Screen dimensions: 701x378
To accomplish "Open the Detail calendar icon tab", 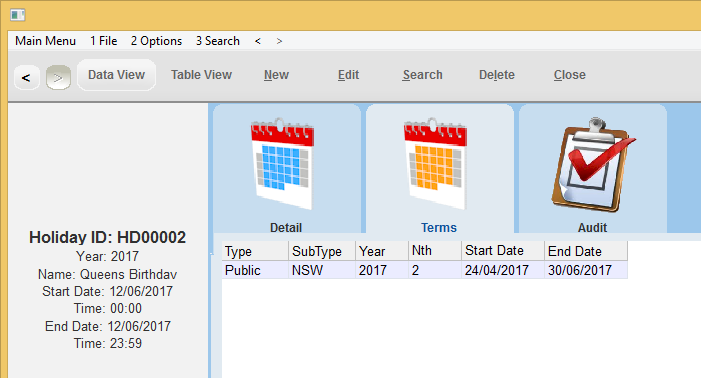I will 283,164.
